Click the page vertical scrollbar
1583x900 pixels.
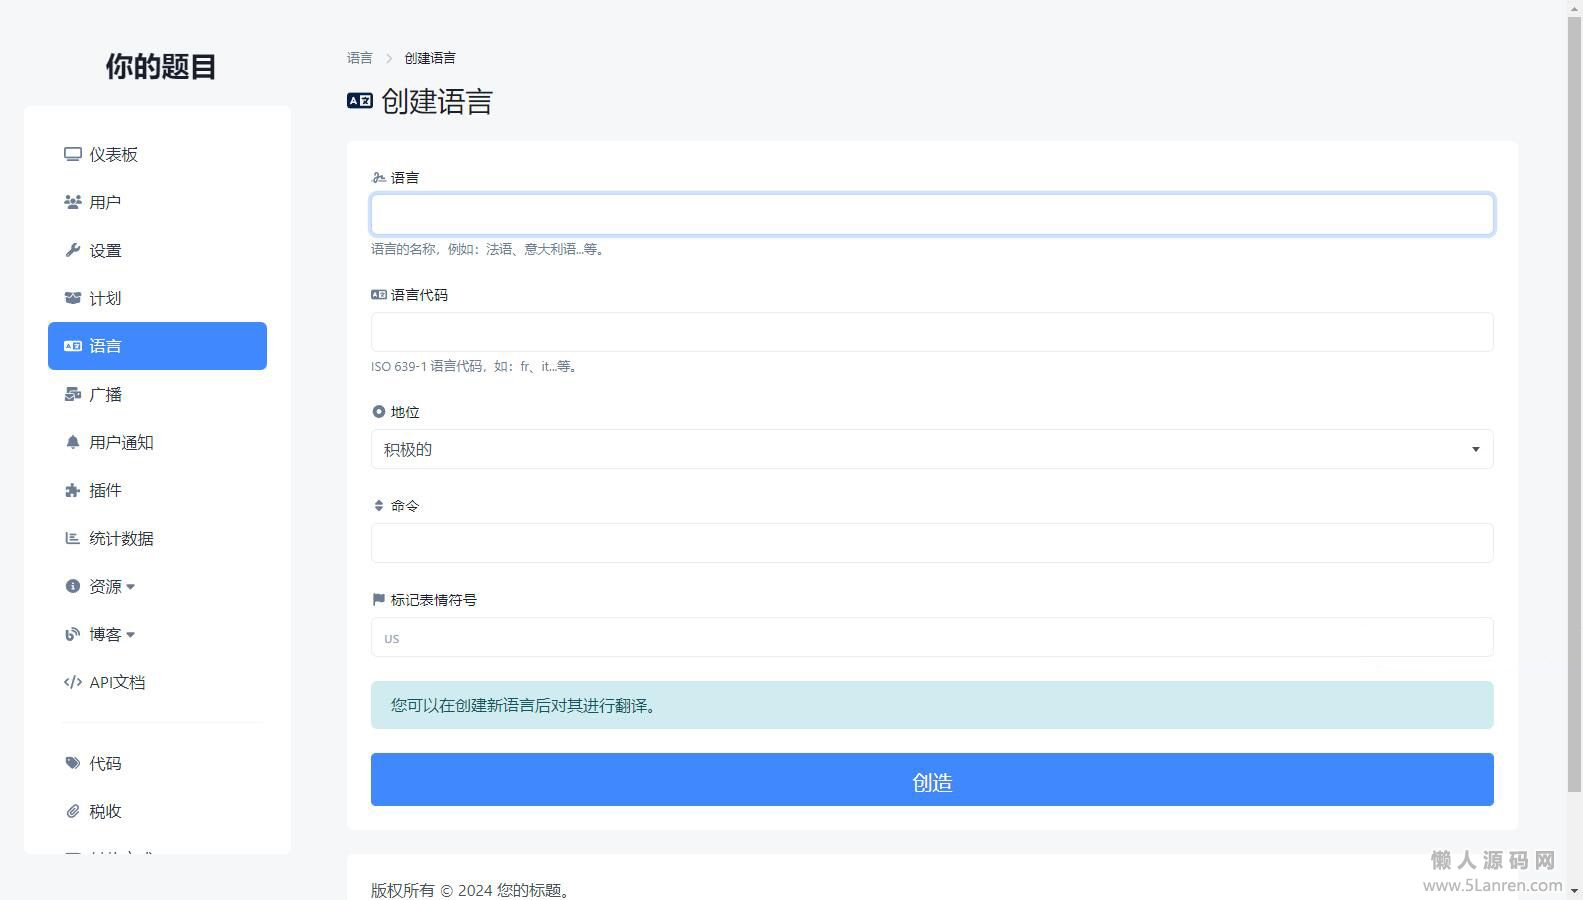coord(1574,400)
